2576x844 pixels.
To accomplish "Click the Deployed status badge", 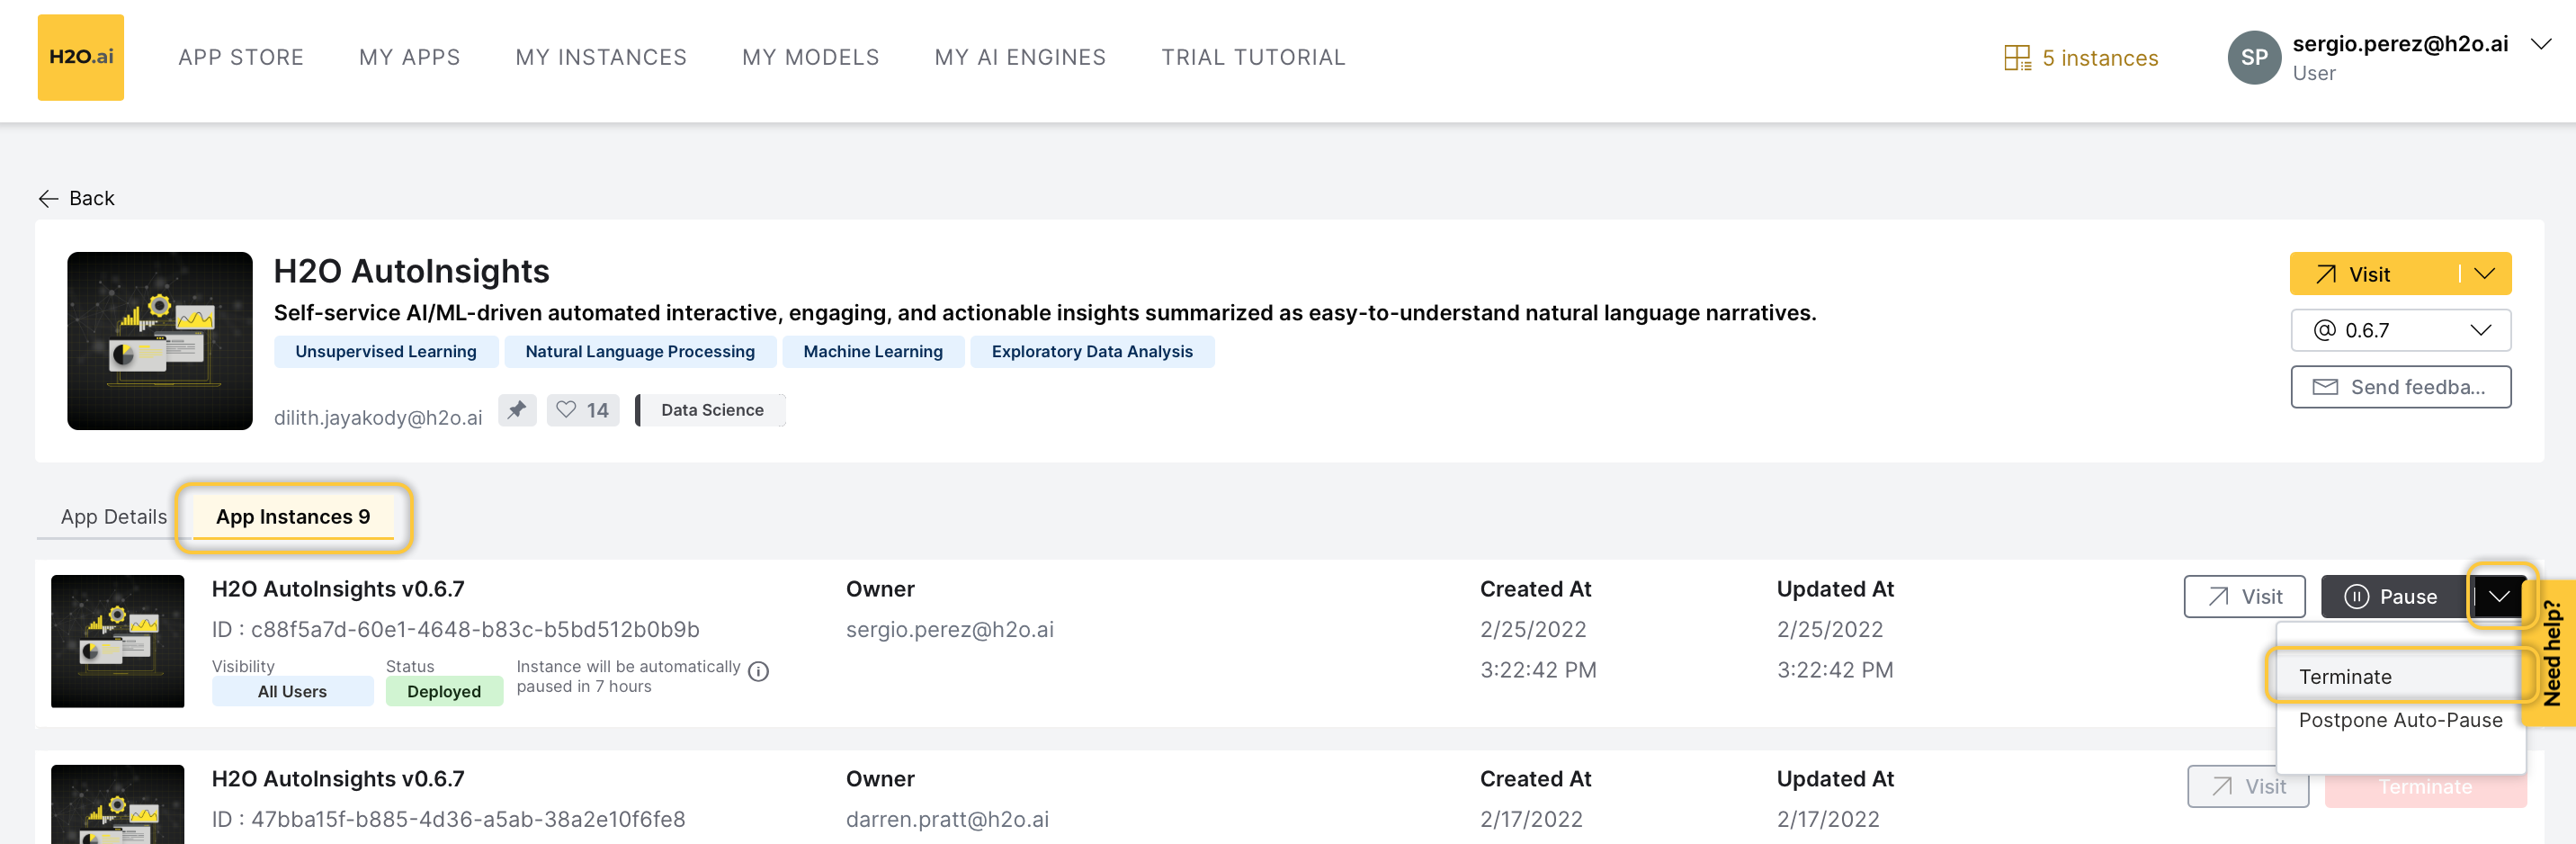I will pos(444,691).
